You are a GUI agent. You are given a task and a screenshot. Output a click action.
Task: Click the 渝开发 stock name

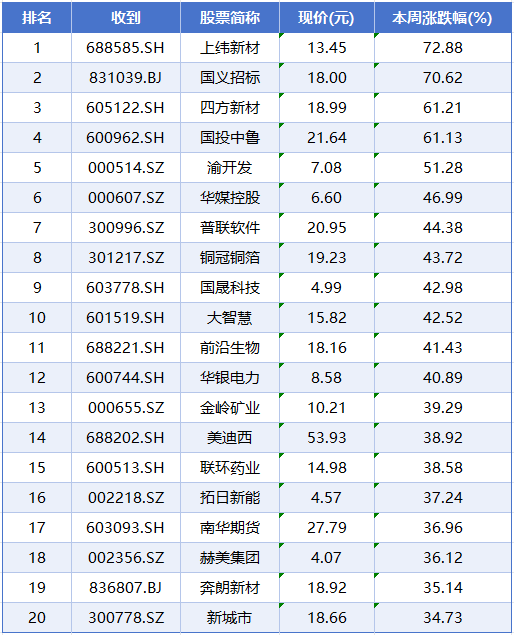[230, 168]
